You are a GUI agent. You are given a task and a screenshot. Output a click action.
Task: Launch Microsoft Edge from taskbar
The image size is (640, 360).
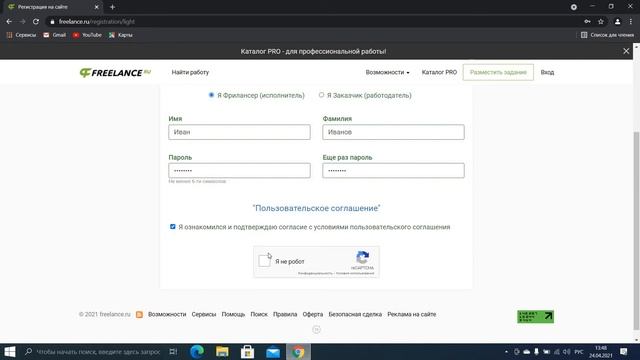(x=197, y=351)
